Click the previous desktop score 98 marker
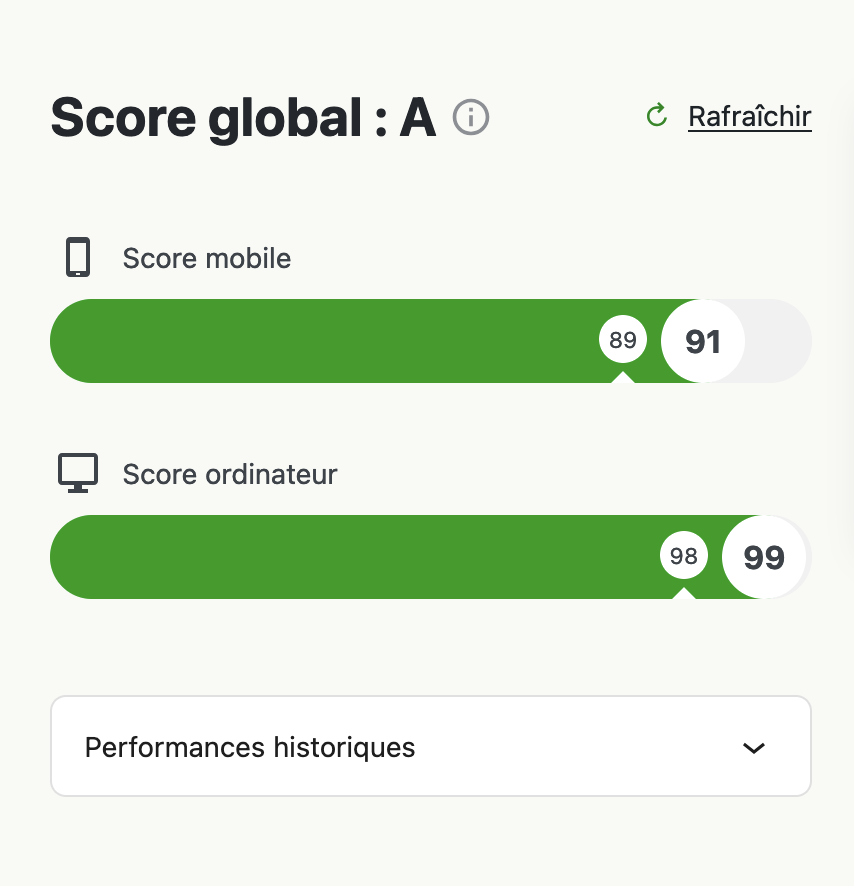 click(683, 555)
